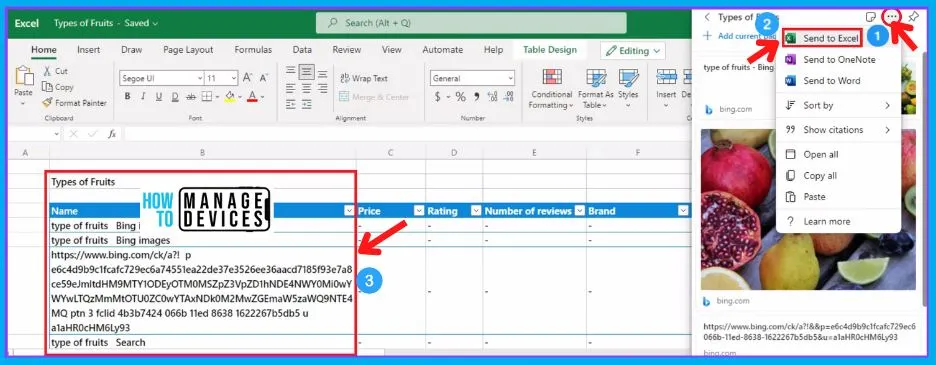Open Insert cells dropdown in ribbon
Screen dimensions: 936x365
pyautogui.click(x=666, y=88)
